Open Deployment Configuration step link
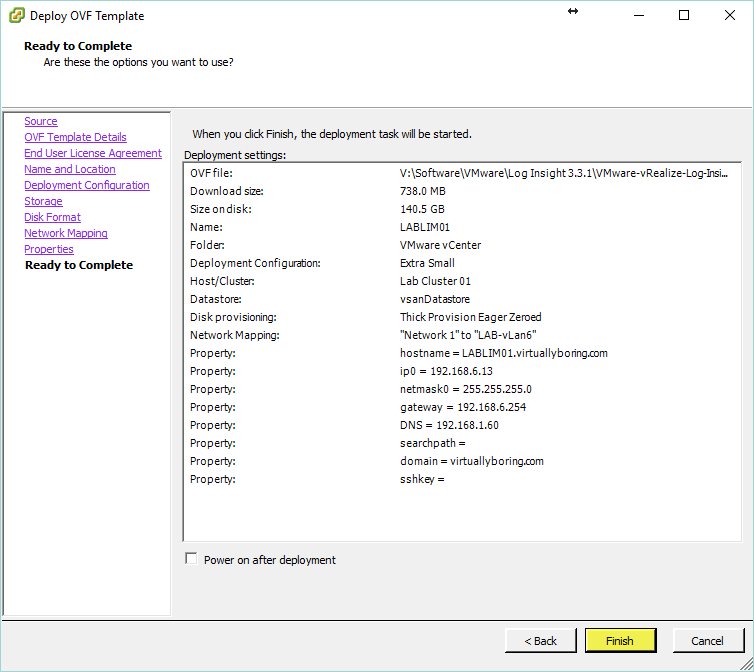Image resolution: width=754 pixels, height=672 pixels. point(87,185)
